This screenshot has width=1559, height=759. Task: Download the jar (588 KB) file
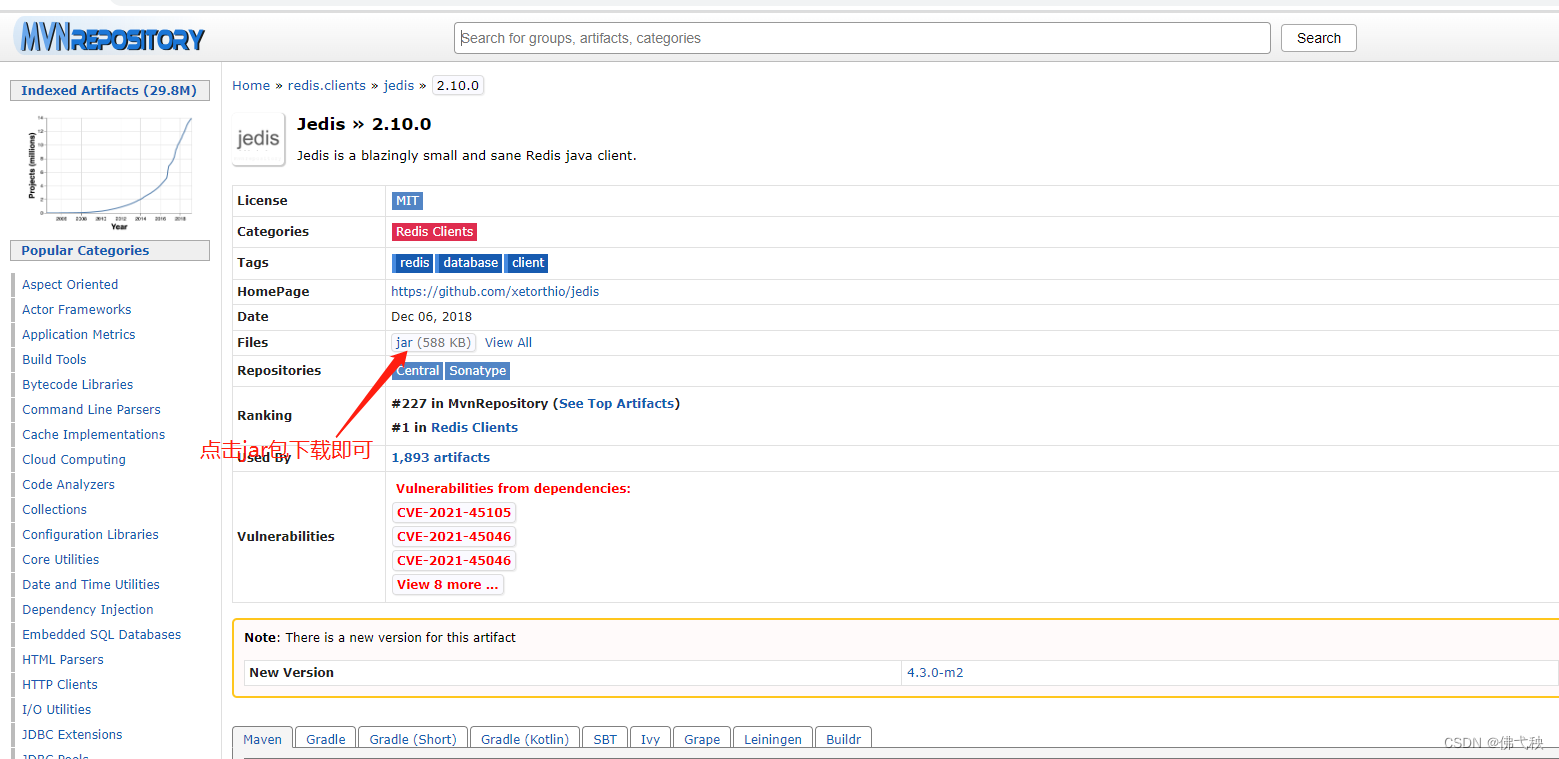[433, 343]
